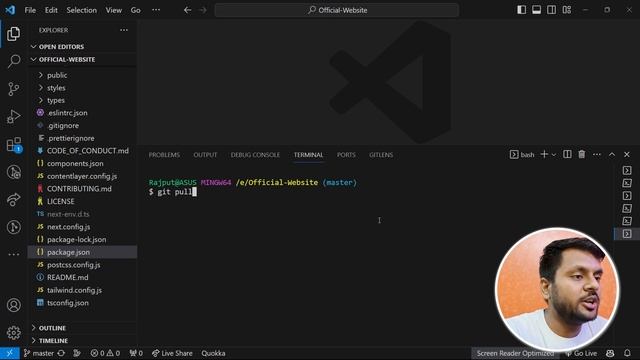Close the terminal panel
The width and height of the screenshot is (640, 360).
coord(627,154)
